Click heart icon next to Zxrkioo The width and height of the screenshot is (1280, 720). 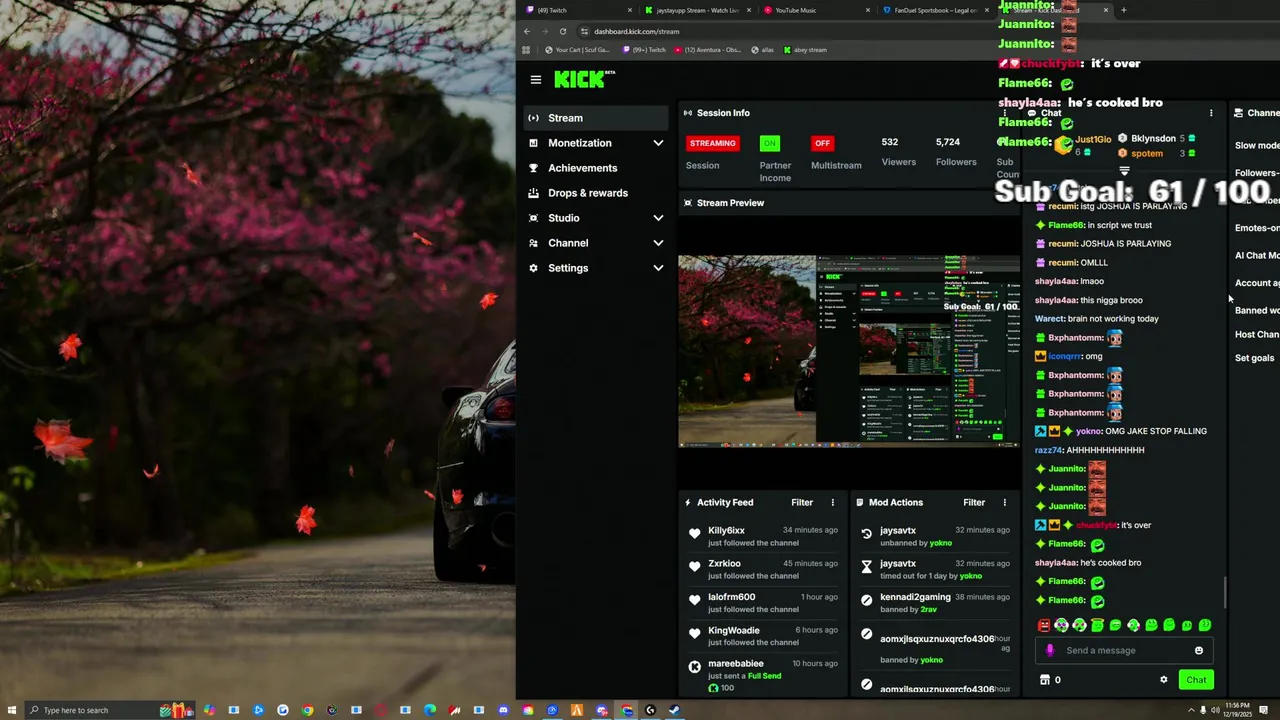(x=695, y=567)
